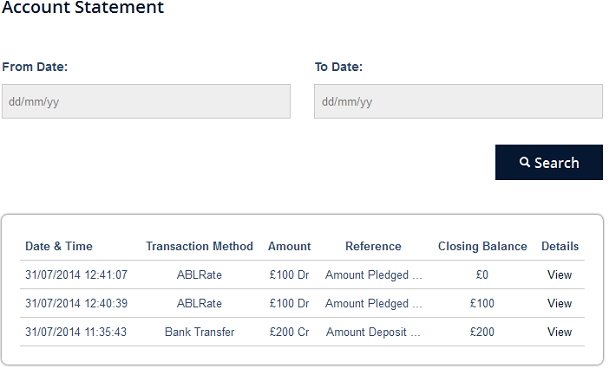Focus the From Date input field

(x=146, y=101)
